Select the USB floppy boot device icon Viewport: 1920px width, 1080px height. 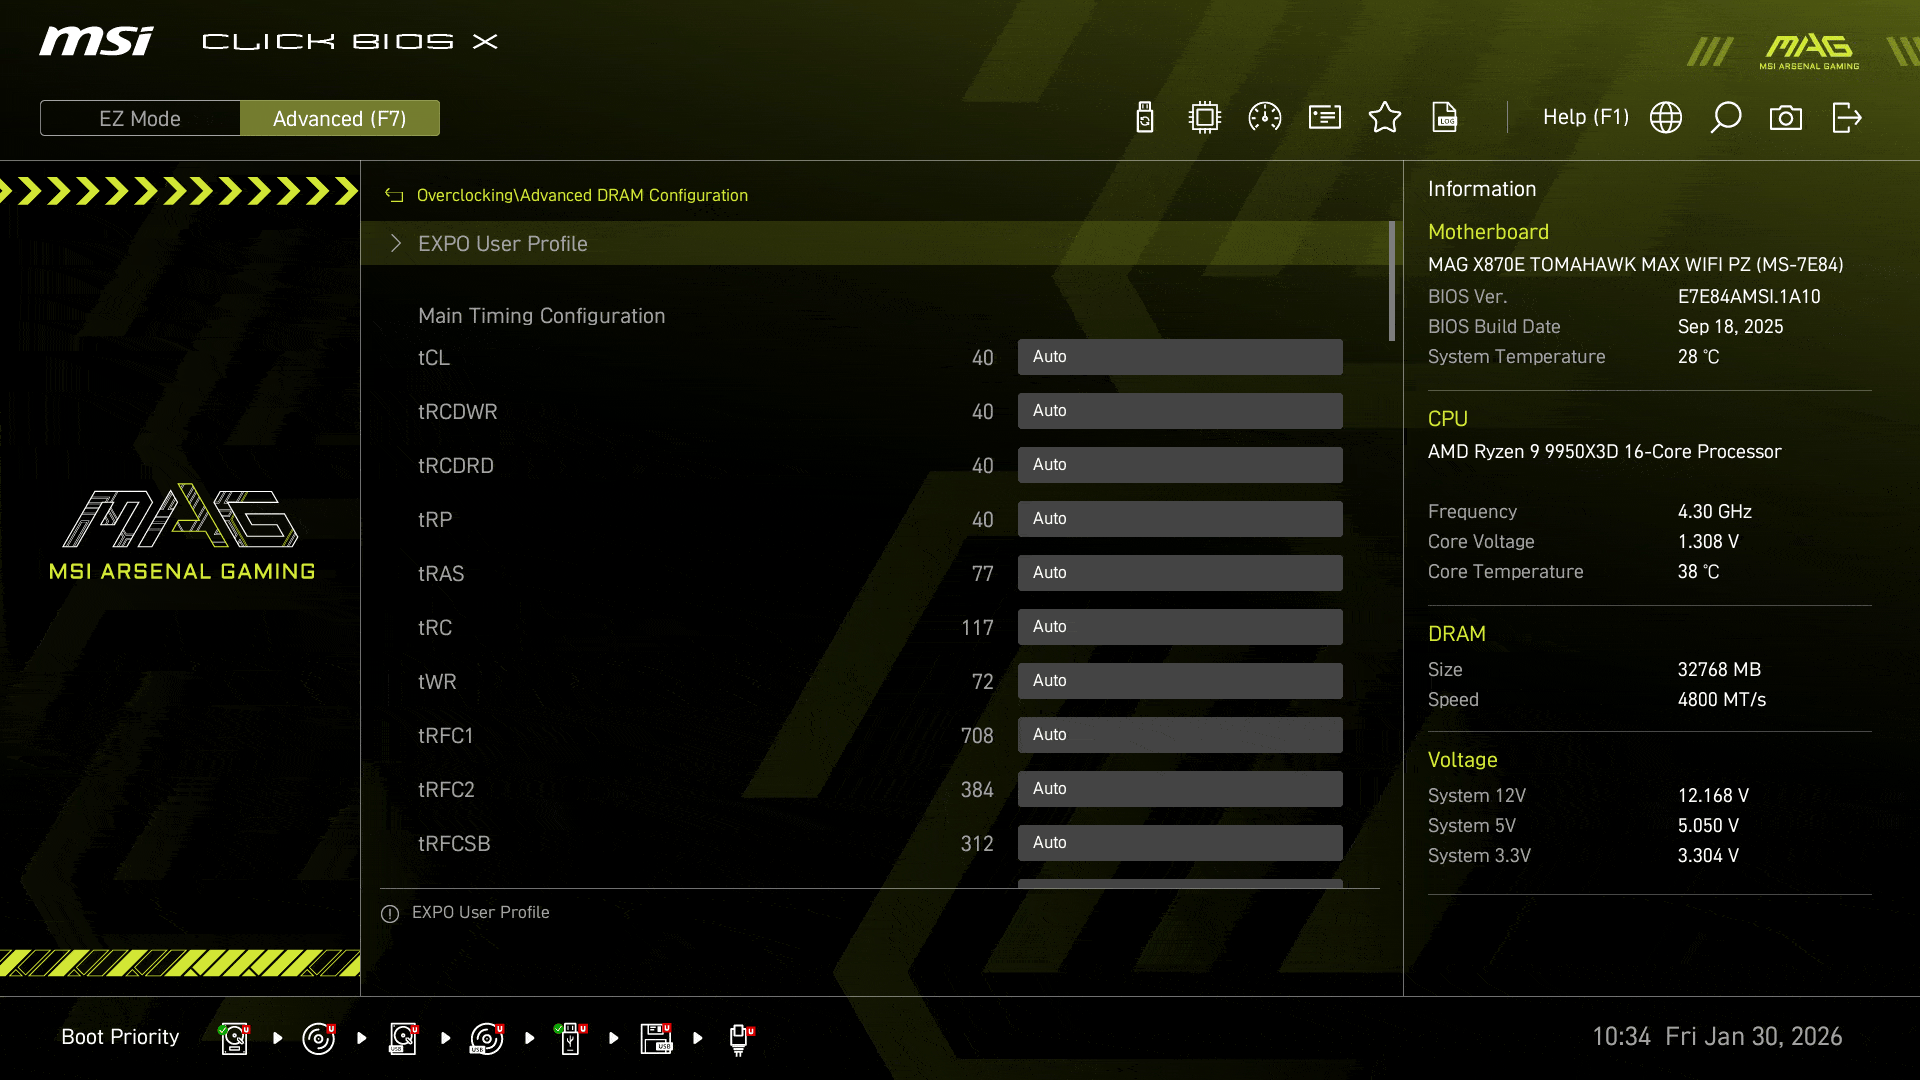point(656,1038)
